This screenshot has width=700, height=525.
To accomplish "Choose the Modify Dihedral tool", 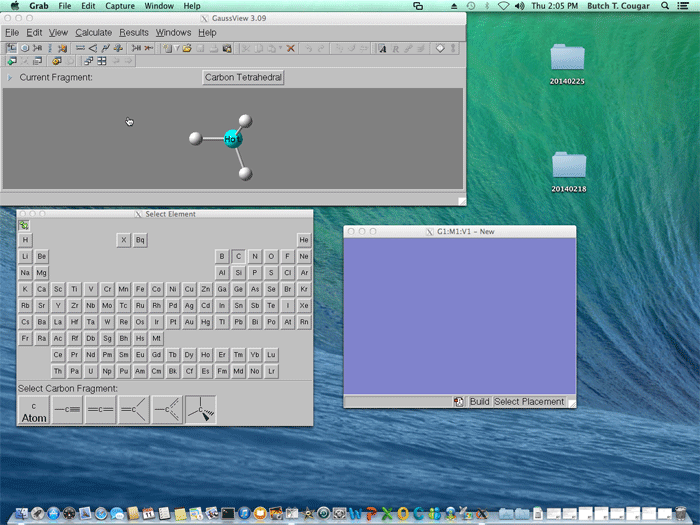I will [x=105, y=48].
